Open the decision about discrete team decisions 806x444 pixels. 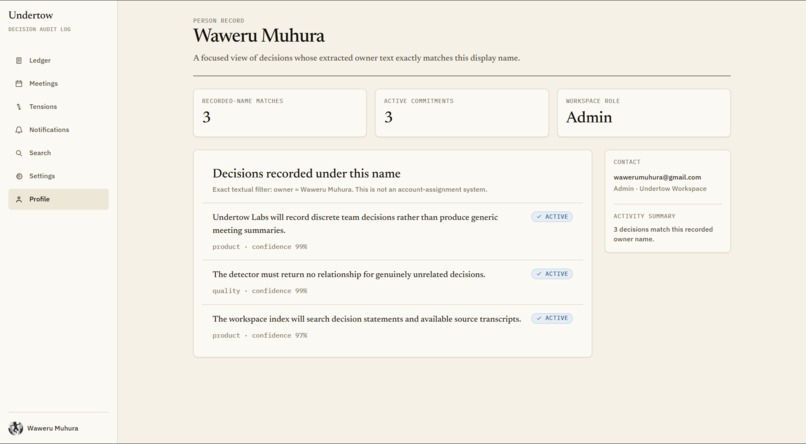[x=393, y=231]
